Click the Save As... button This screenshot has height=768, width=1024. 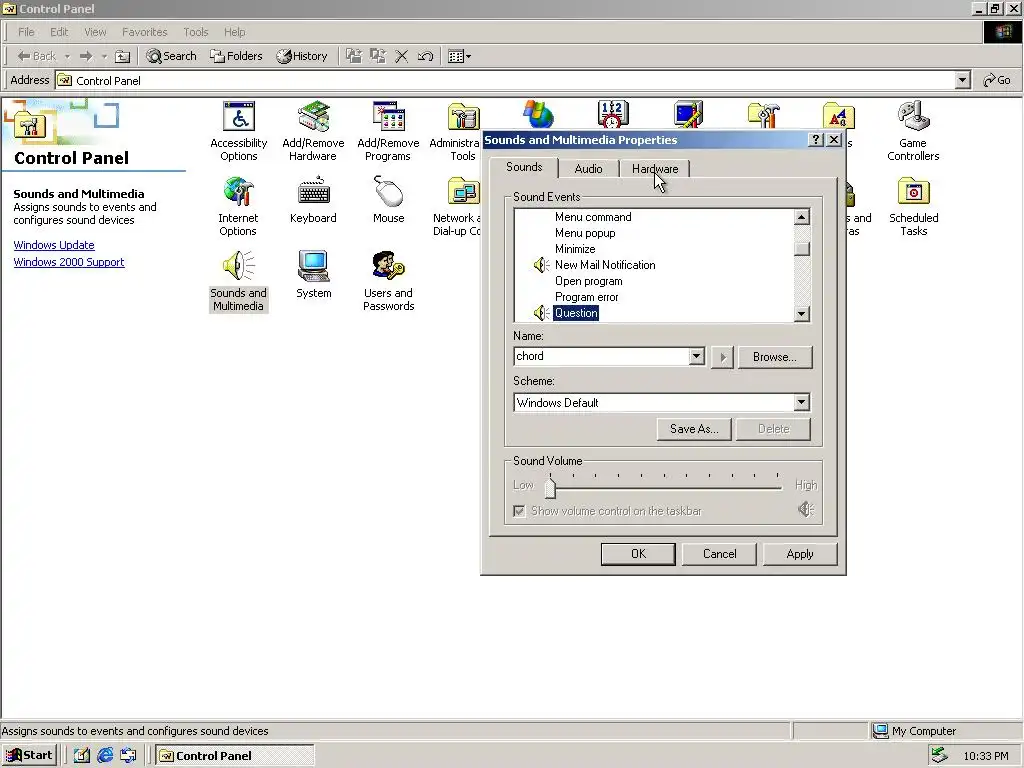(694, 429)
